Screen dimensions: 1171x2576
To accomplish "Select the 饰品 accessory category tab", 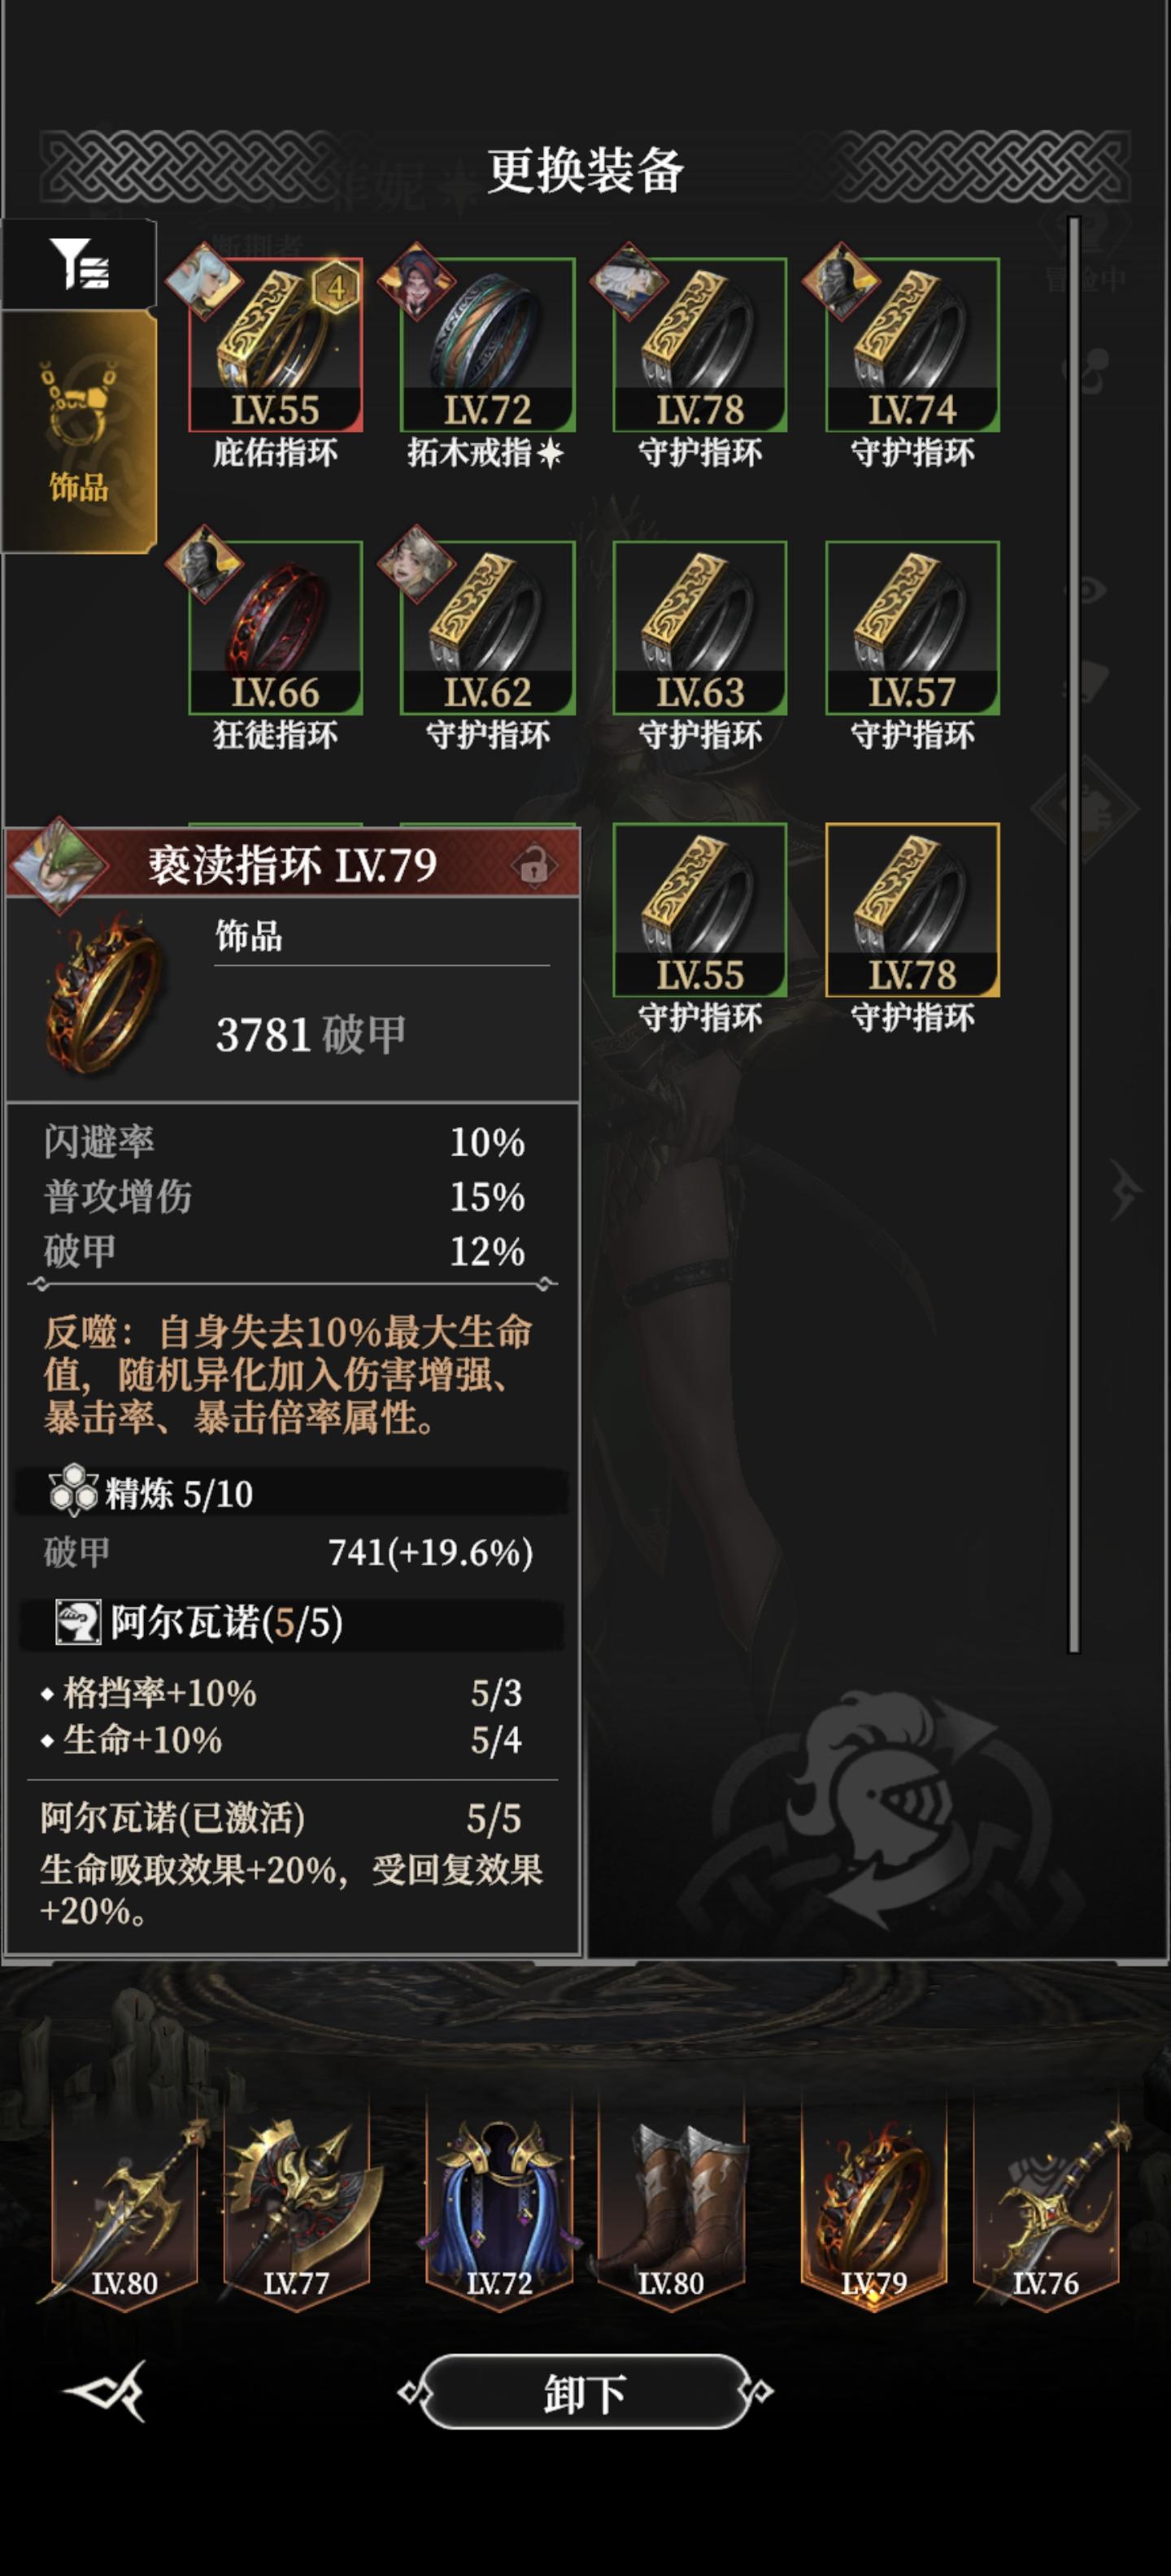I will (x=79, y=431).
